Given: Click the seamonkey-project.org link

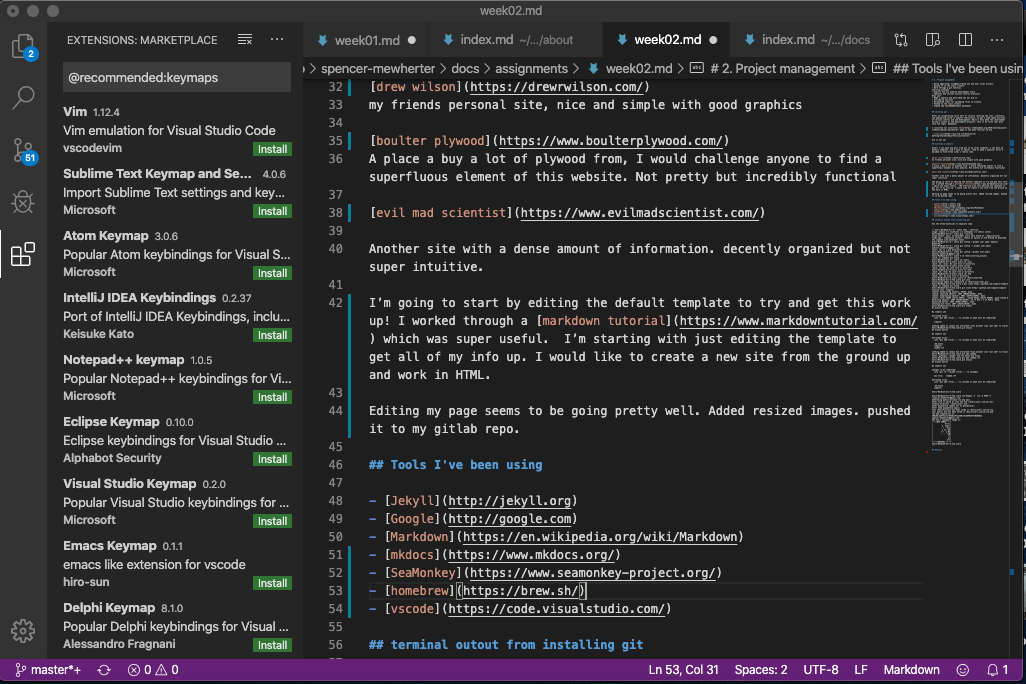Looking at the screenshot, I should [593, 573].
